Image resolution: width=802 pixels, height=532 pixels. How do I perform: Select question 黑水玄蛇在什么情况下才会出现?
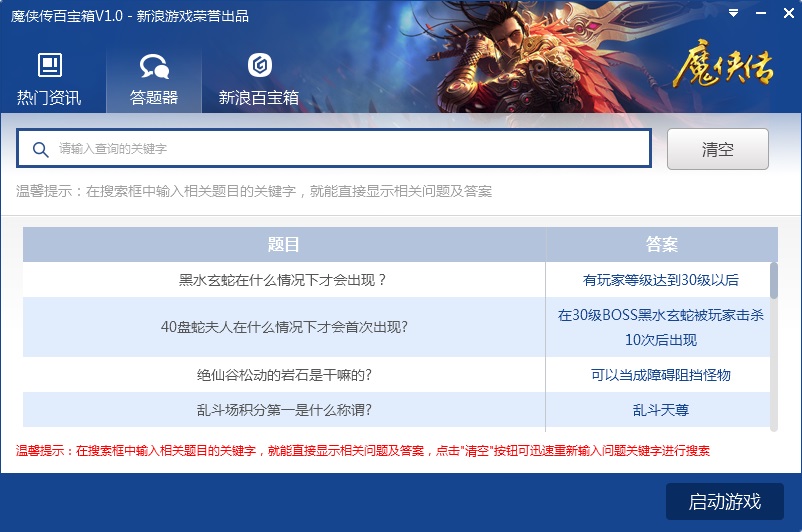pos(284,280)
